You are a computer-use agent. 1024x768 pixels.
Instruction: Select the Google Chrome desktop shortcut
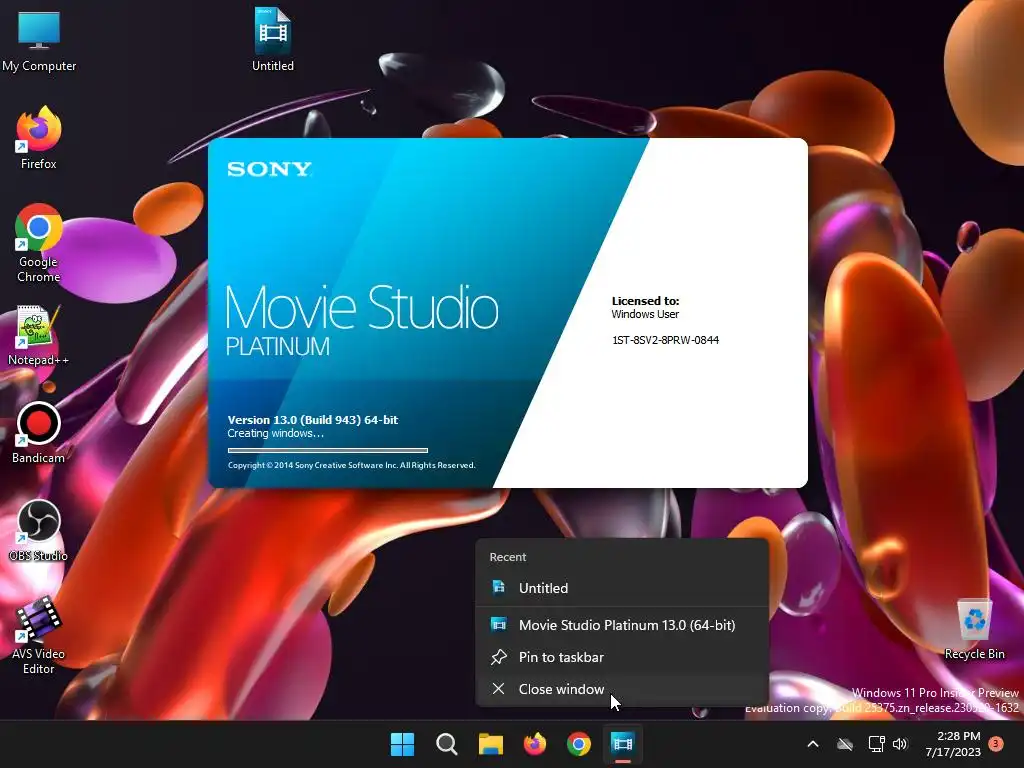point(39,243)
